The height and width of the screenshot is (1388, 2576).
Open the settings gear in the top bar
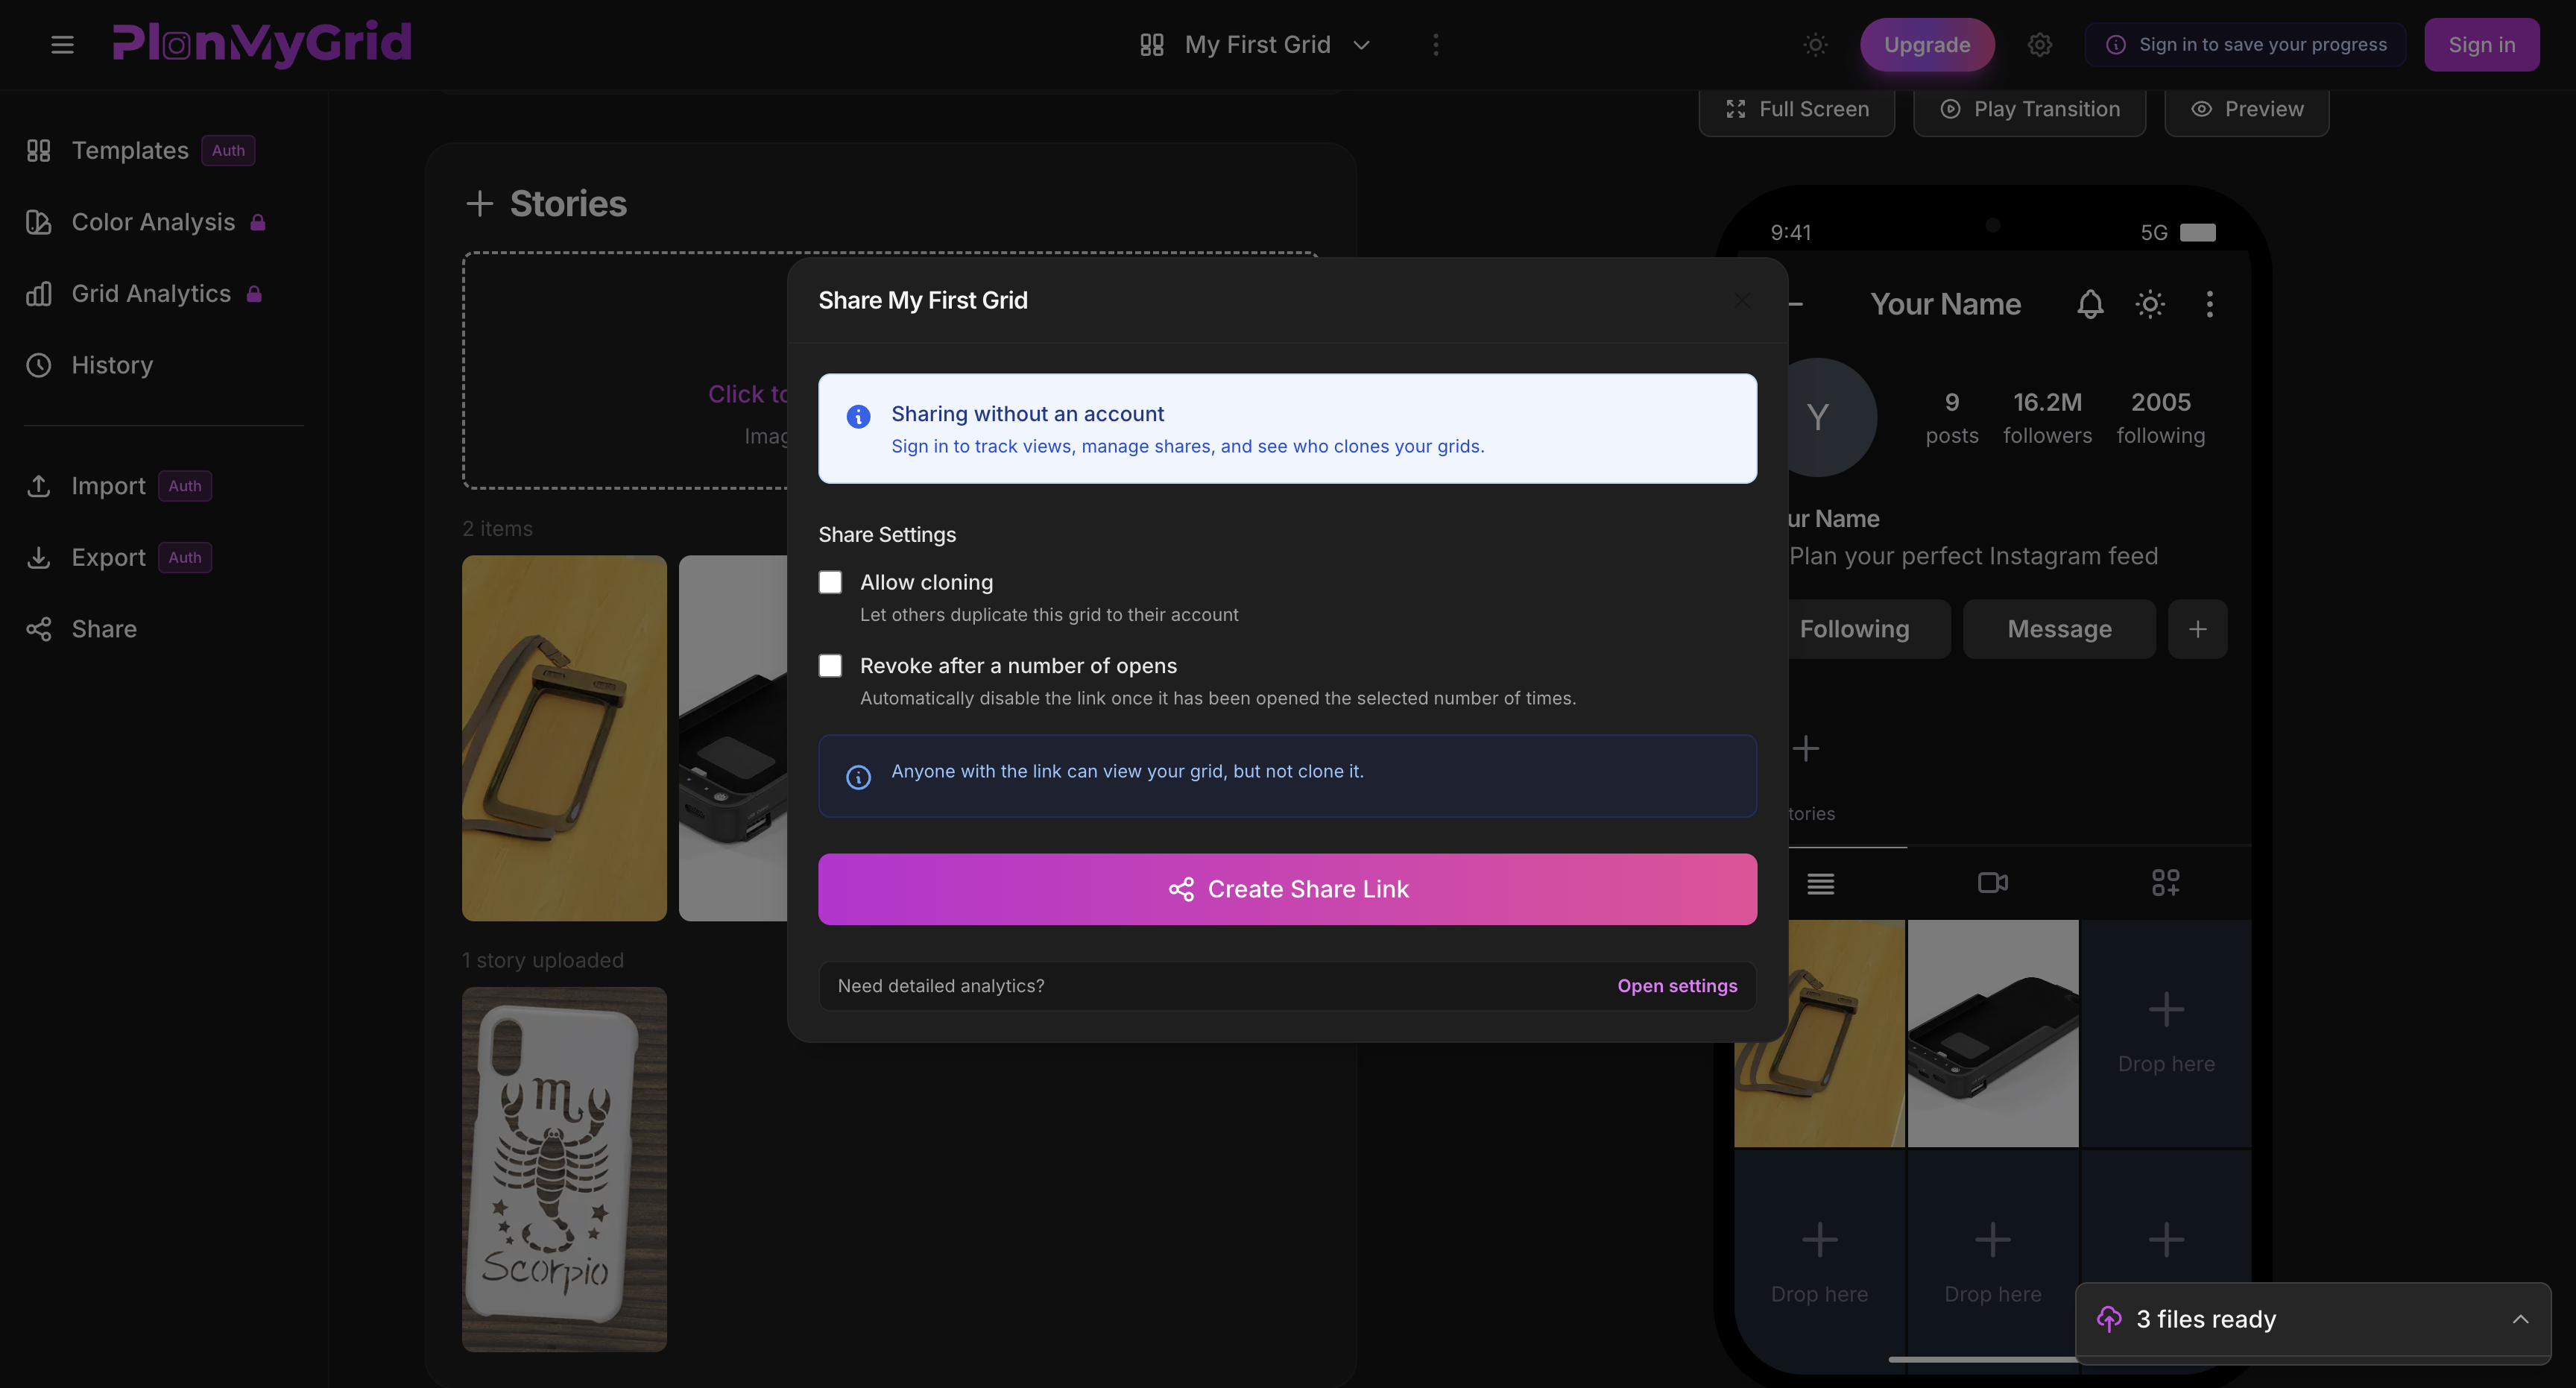click(2039, 44)
